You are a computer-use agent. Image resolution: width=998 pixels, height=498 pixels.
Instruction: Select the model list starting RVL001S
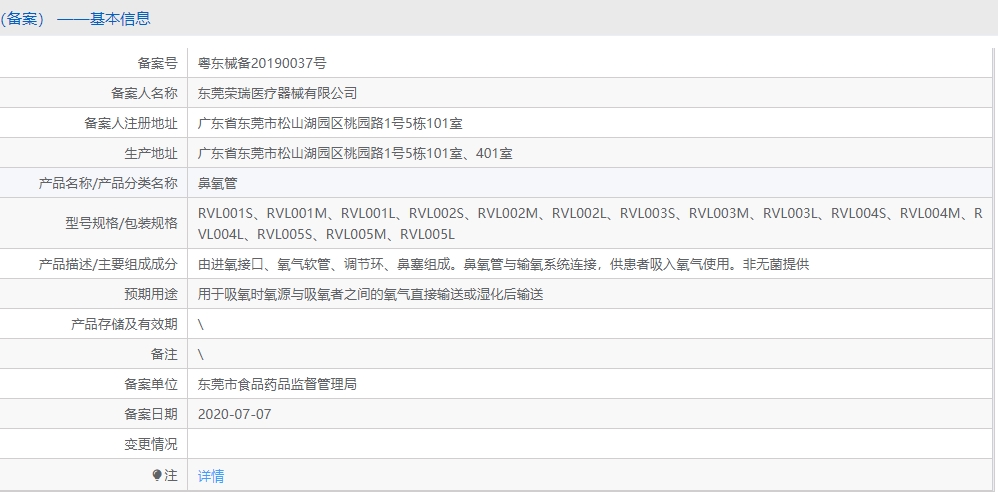click(x=591, y=224)
